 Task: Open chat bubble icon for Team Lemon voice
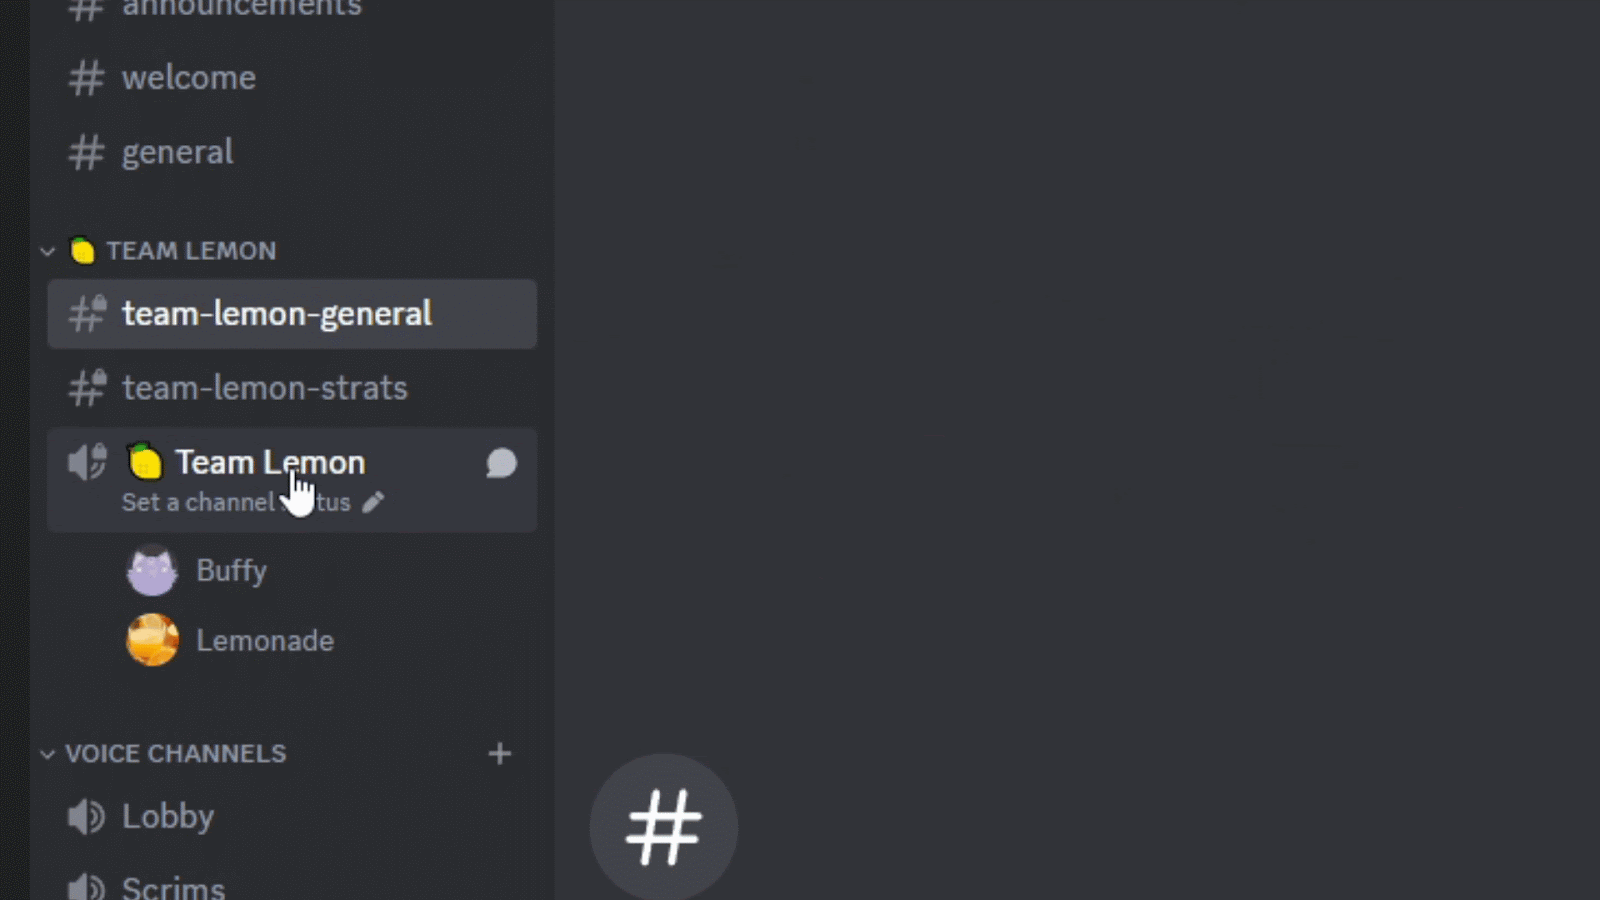click(x=501, y=463)
